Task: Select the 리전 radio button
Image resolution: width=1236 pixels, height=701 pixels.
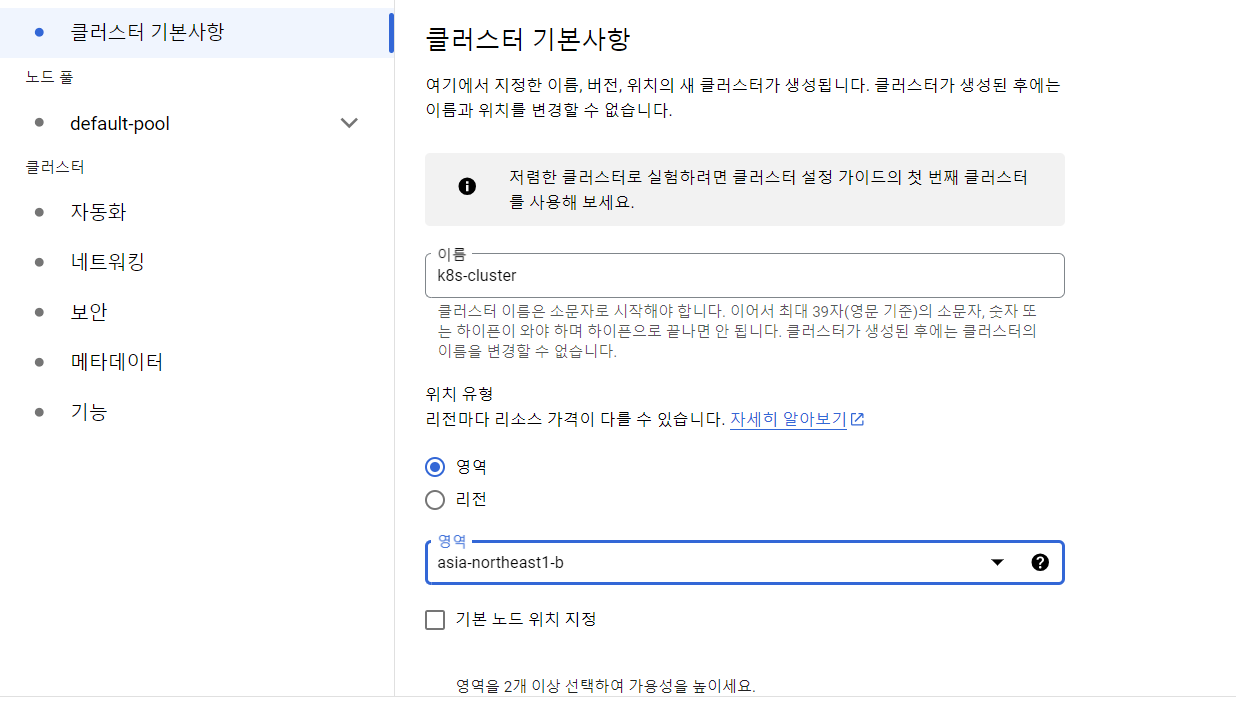Action: [x=435, y=500]
